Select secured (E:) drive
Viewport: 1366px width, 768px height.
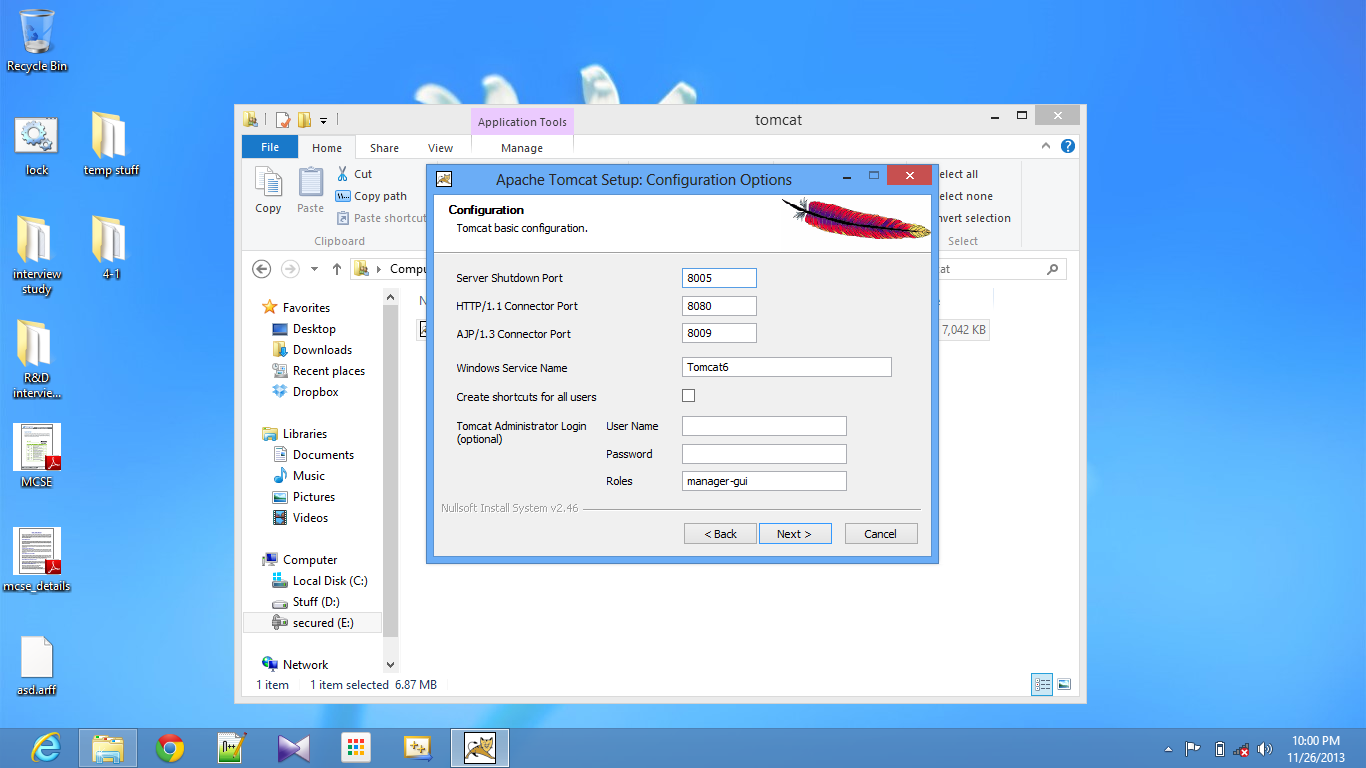click(x=312, y=623)
